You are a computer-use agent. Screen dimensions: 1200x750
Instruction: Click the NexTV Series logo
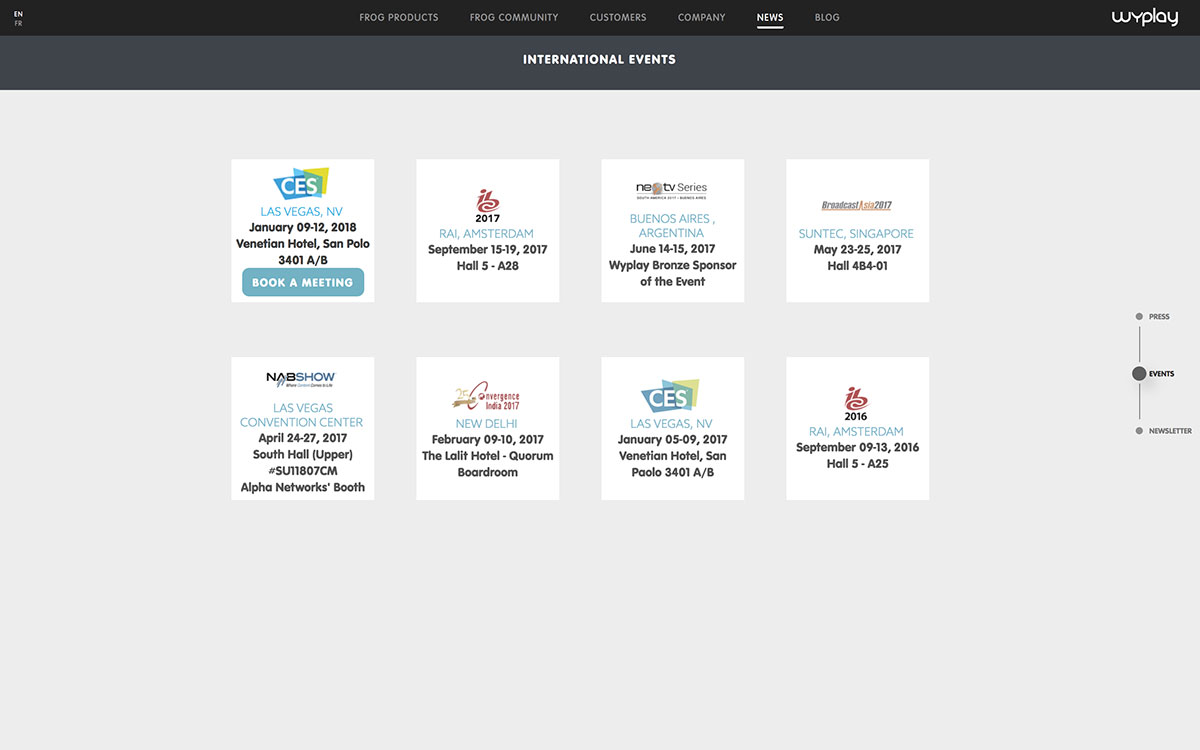coord(672,186)
